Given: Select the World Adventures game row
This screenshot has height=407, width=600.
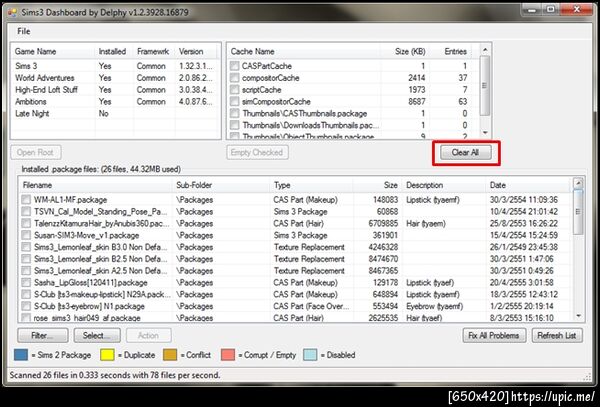Looking at the screenshot, I should click(115, 78).
